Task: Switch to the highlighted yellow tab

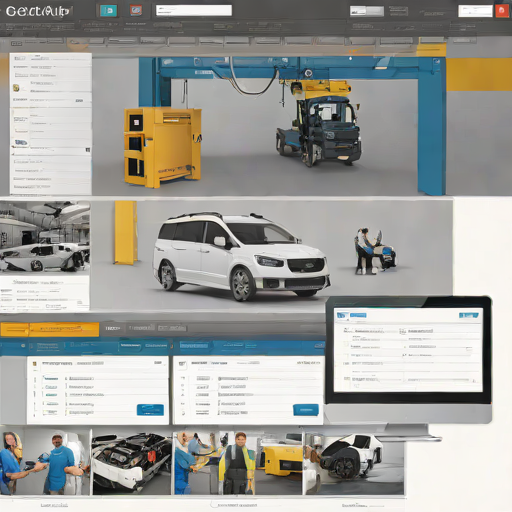Action: (50, 329)
